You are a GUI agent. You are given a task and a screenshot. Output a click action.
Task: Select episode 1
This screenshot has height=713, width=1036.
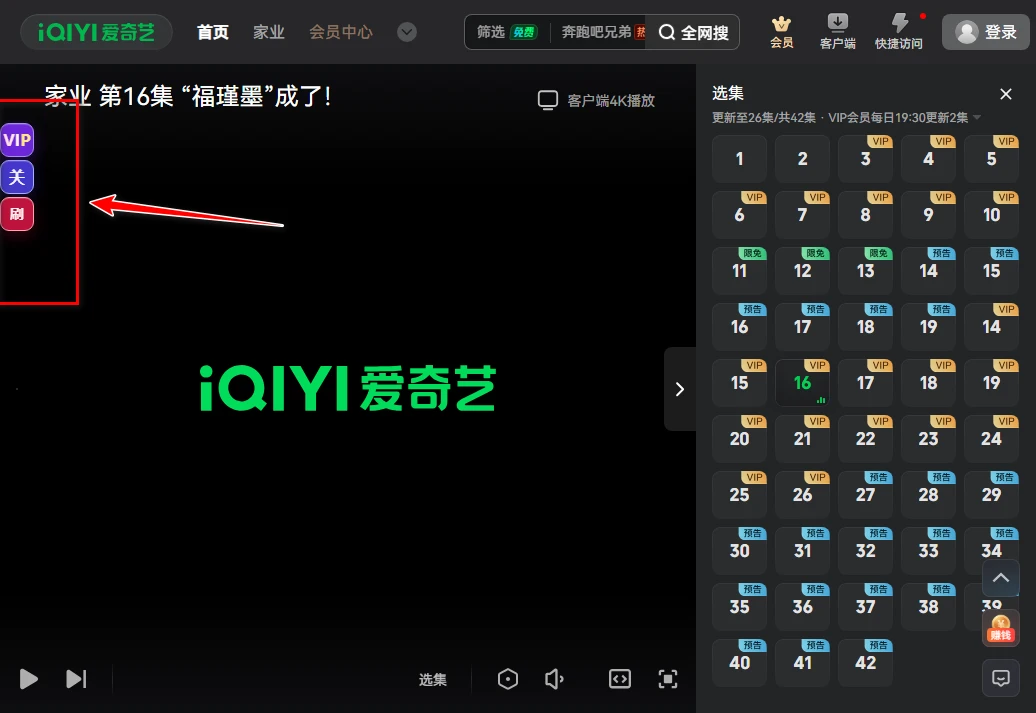(739, 159)
